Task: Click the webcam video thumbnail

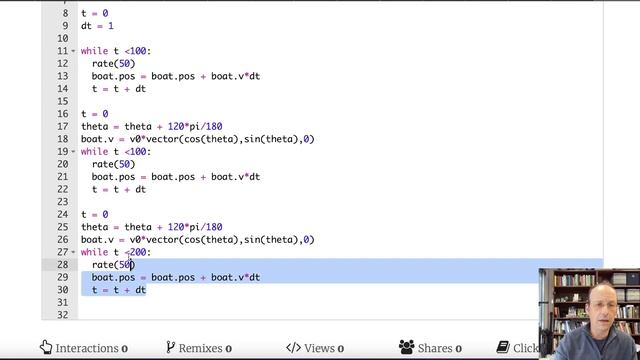Action: point(589,314)
